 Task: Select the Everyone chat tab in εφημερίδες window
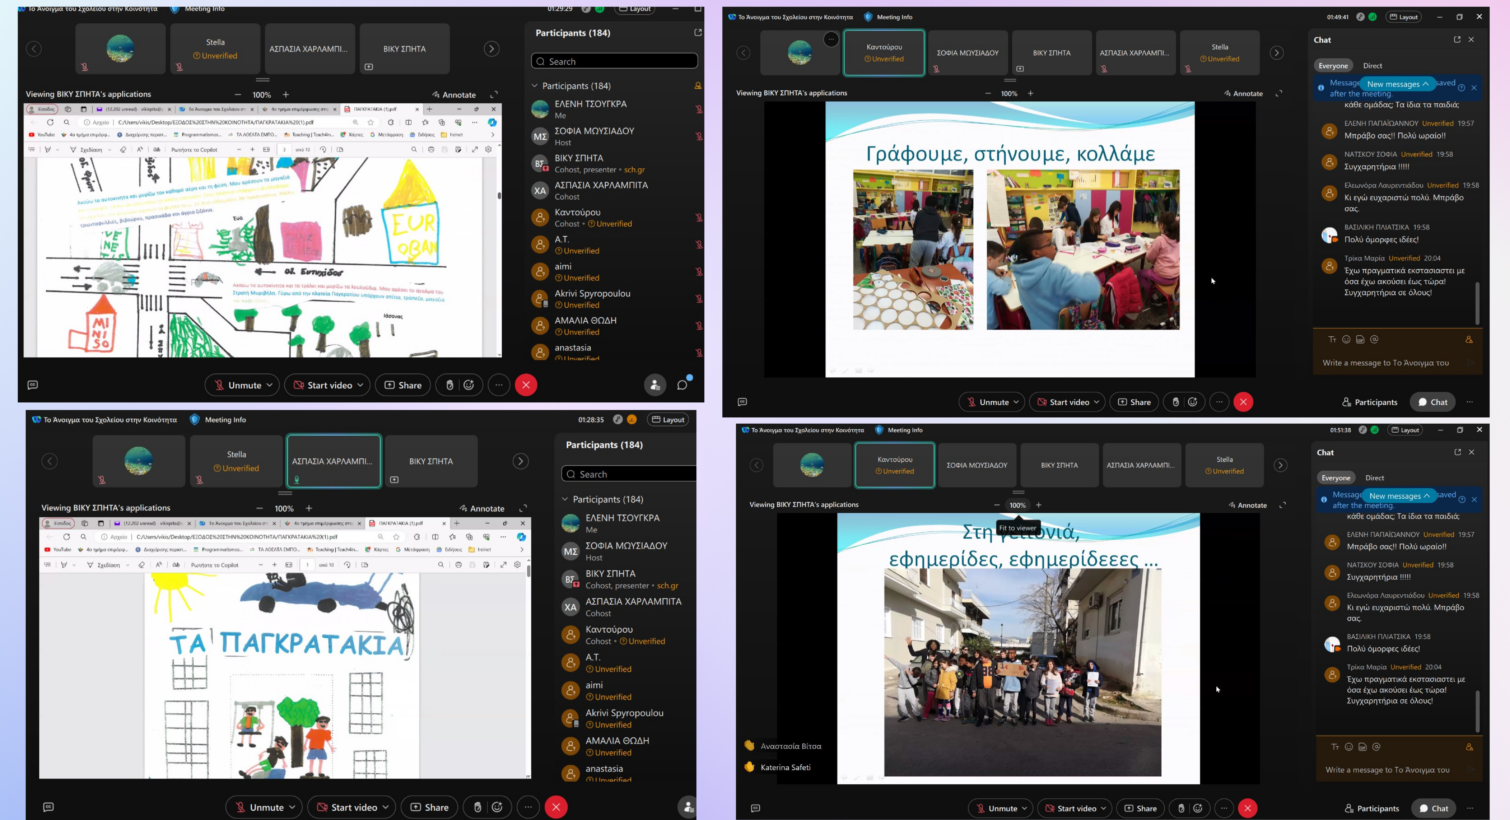pos(1335,478)
